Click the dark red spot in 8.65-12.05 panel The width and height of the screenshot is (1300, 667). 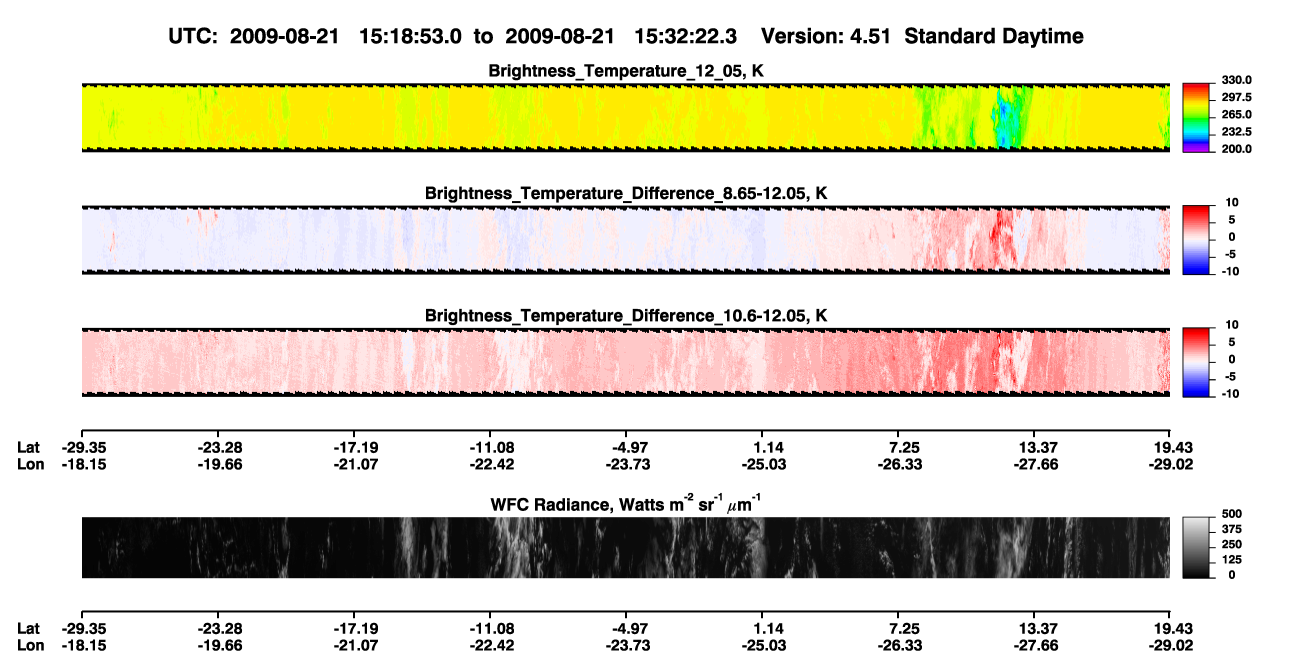(x=995, y=231)
